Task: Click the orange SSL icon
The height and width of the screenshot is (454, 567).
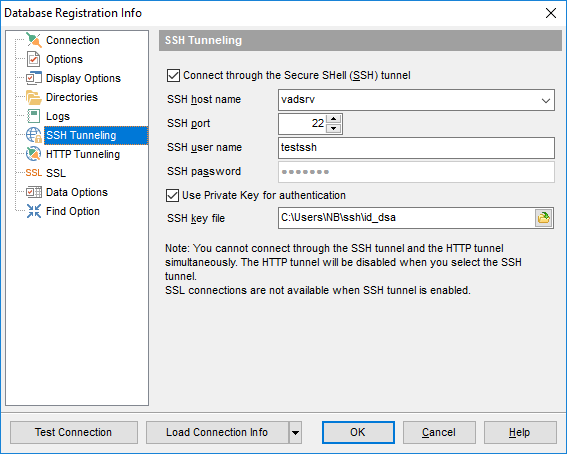Action: pos(34,173)
